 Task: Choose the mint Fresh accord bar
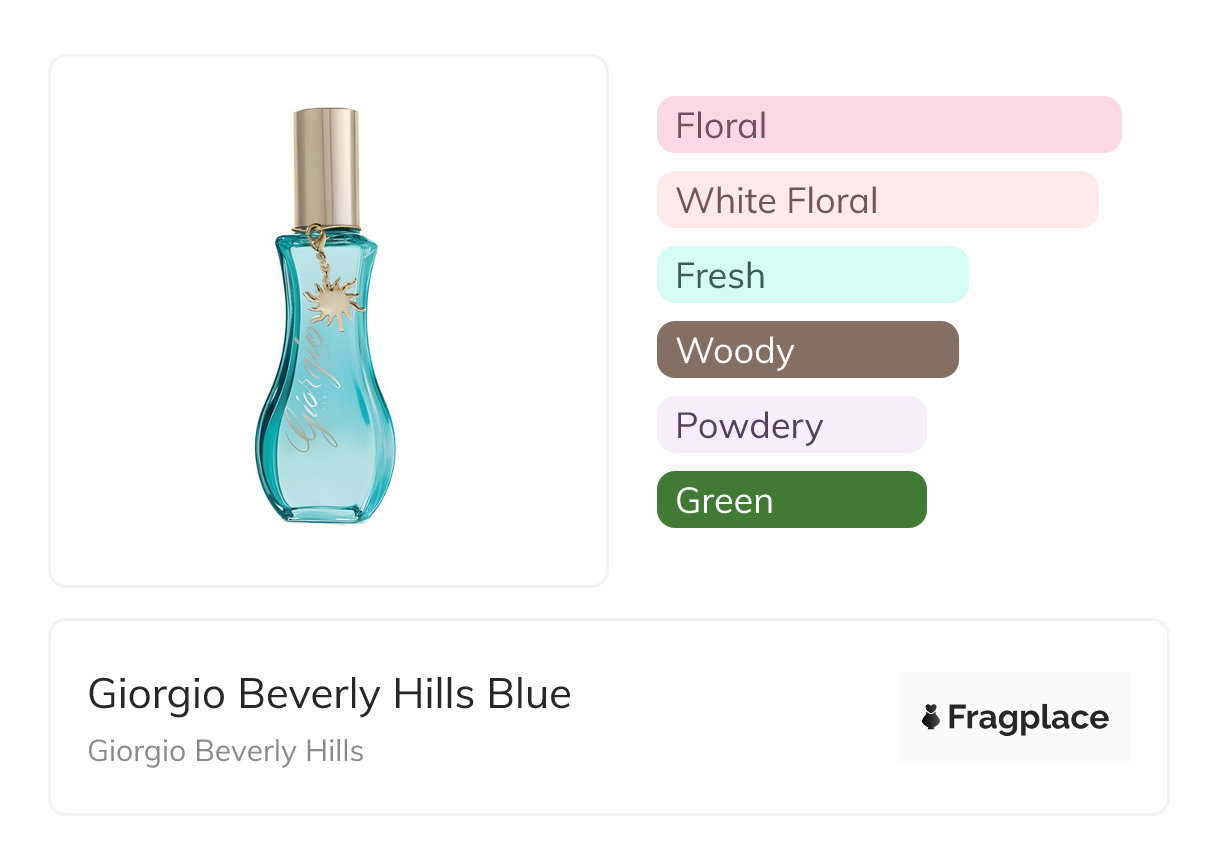[x=812, y=275]
